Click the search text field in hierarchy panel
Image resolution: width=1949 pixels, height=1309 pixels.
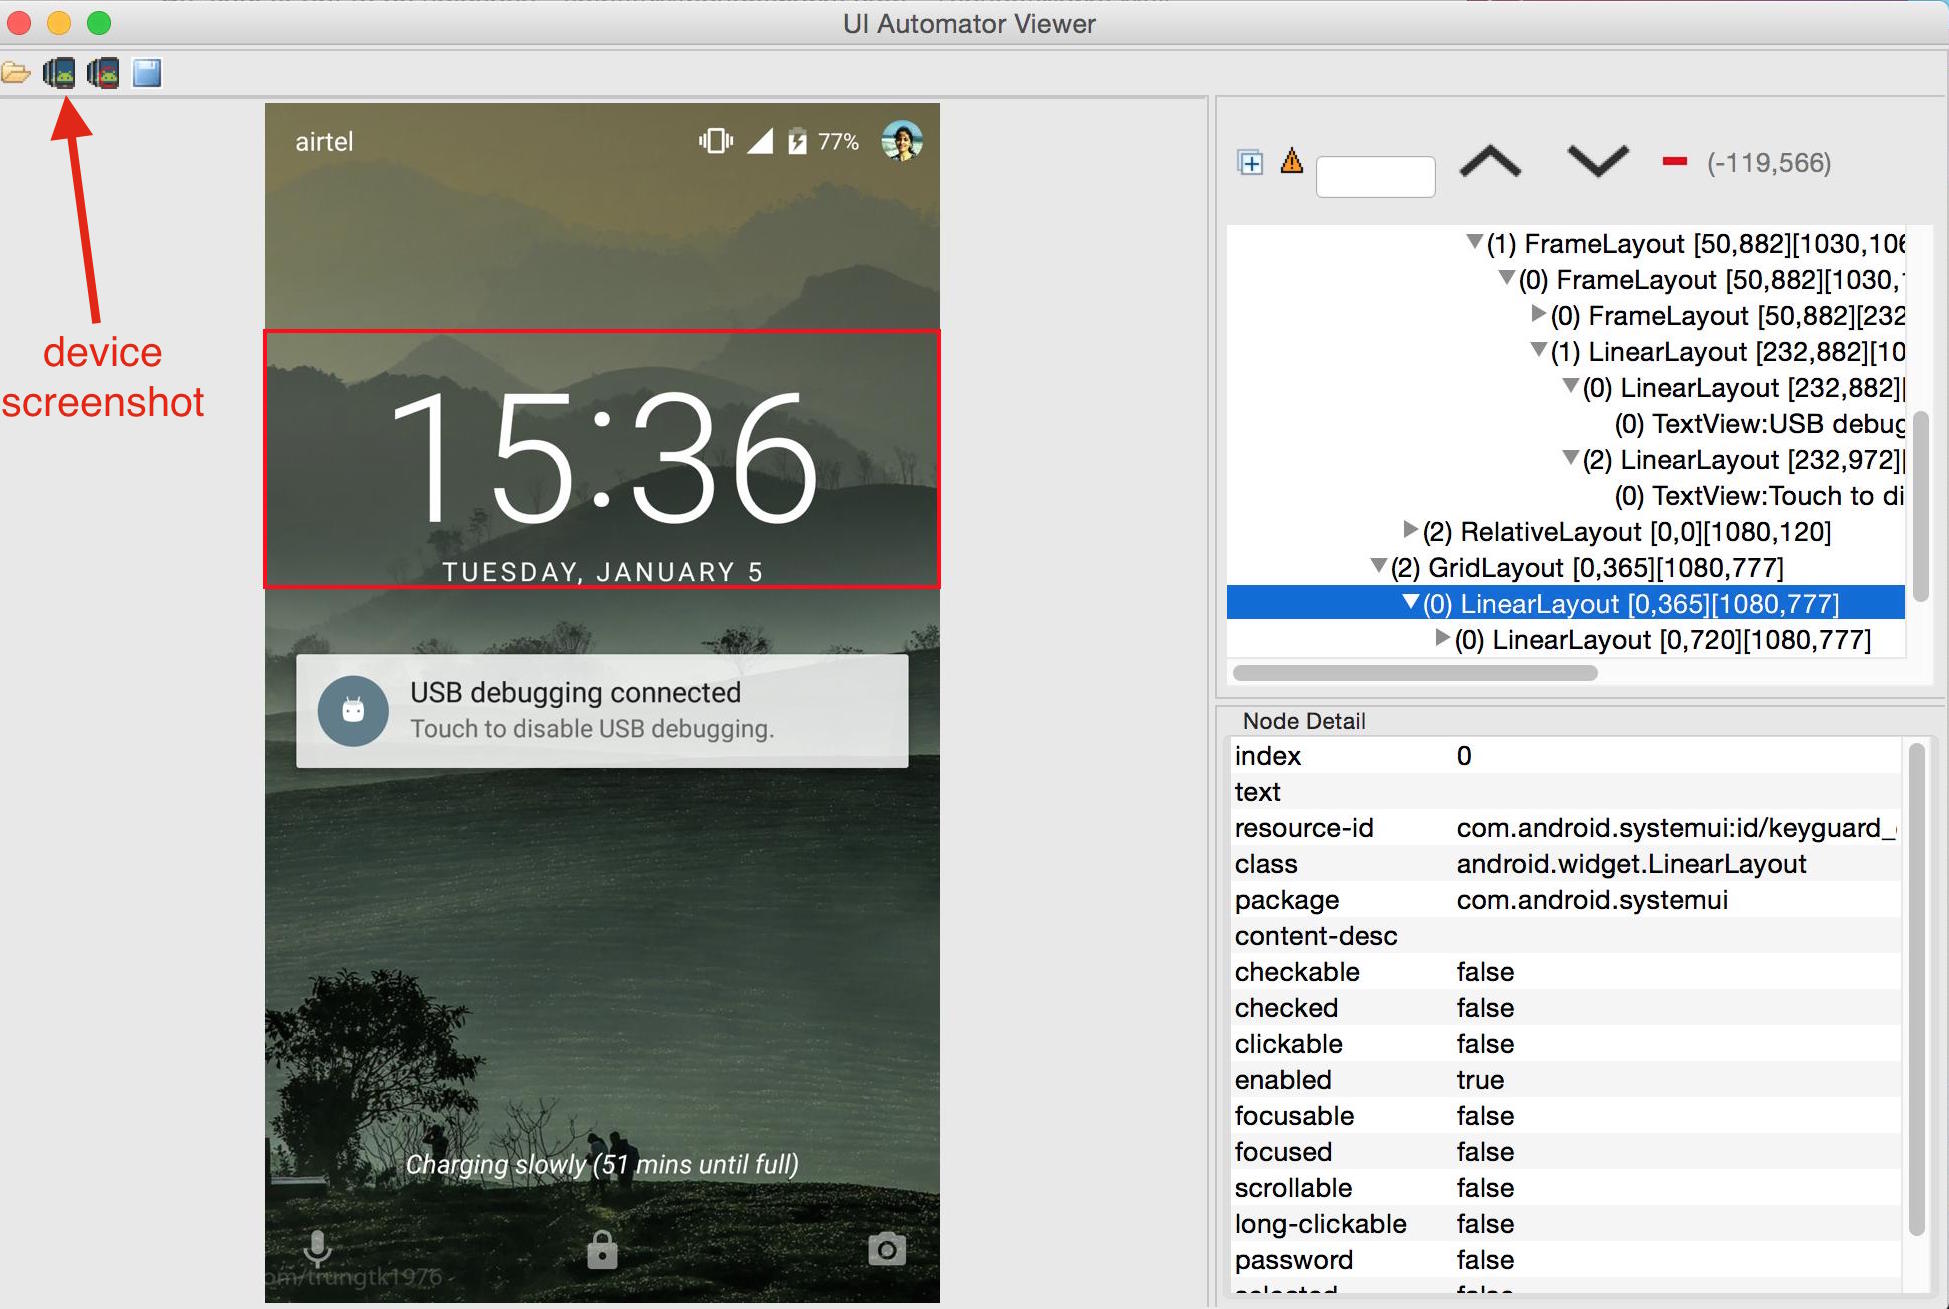point(1375,177)
